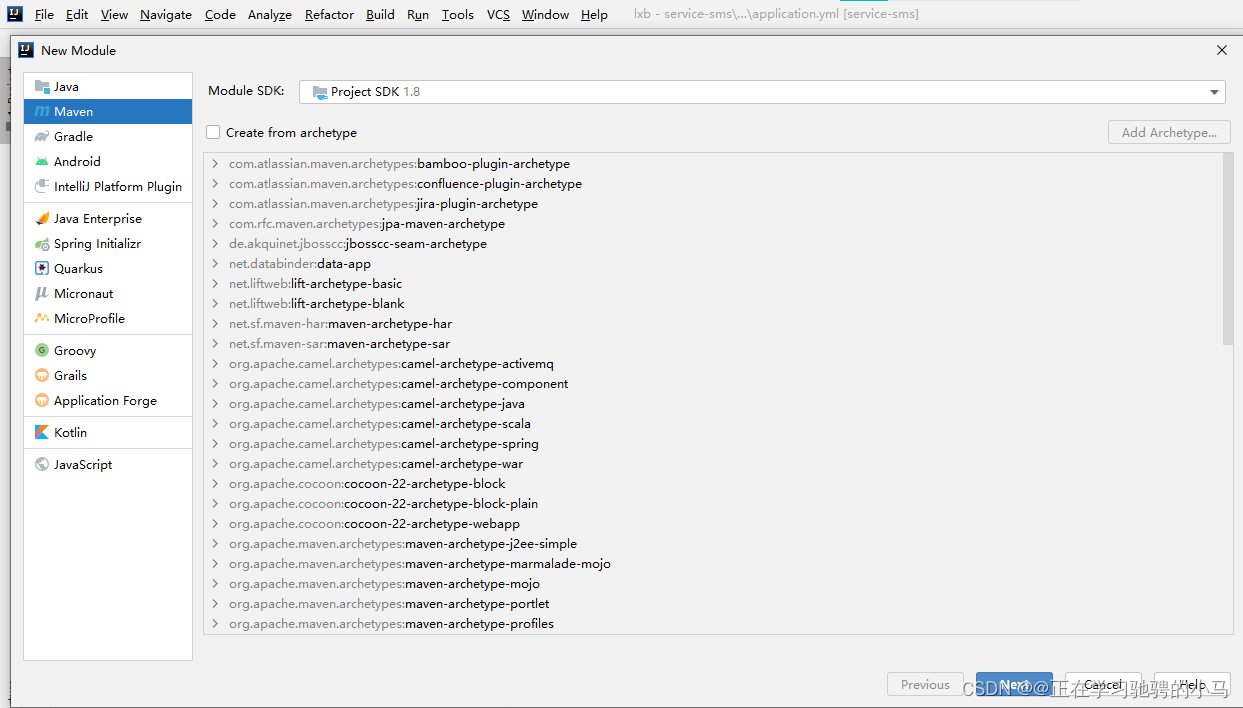1243x708 pixels.
Task: Select the Android robot icon
Action: pyautogui.click(x=42, y=161)
